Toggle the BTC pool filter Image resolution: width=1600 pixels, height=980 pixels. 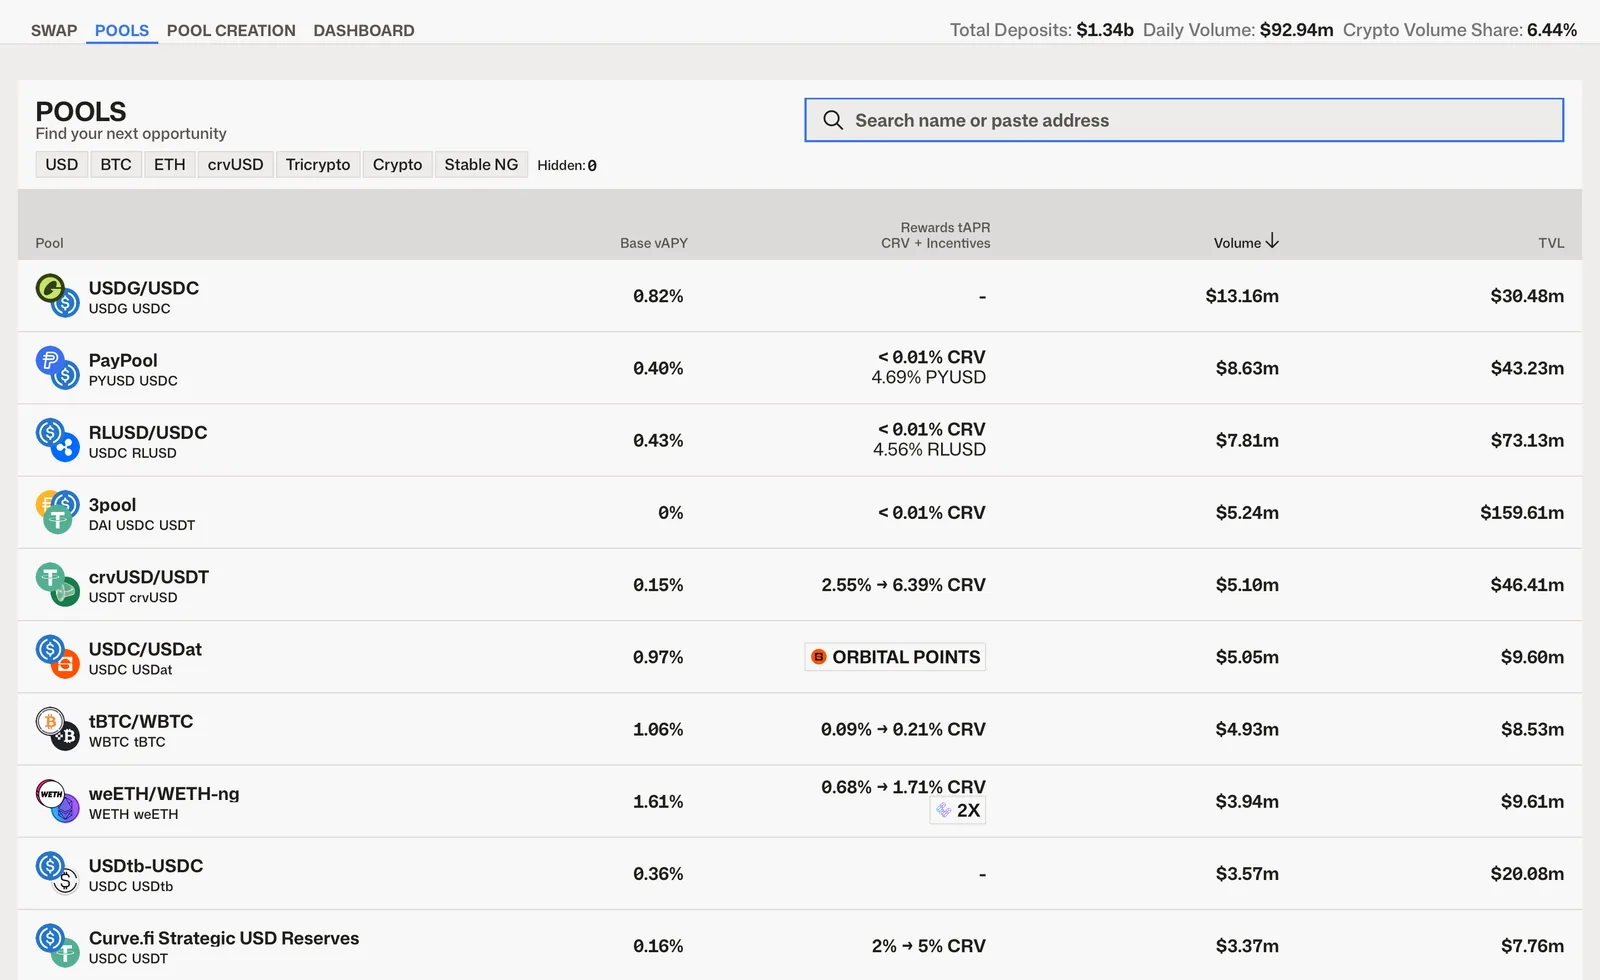116,164
